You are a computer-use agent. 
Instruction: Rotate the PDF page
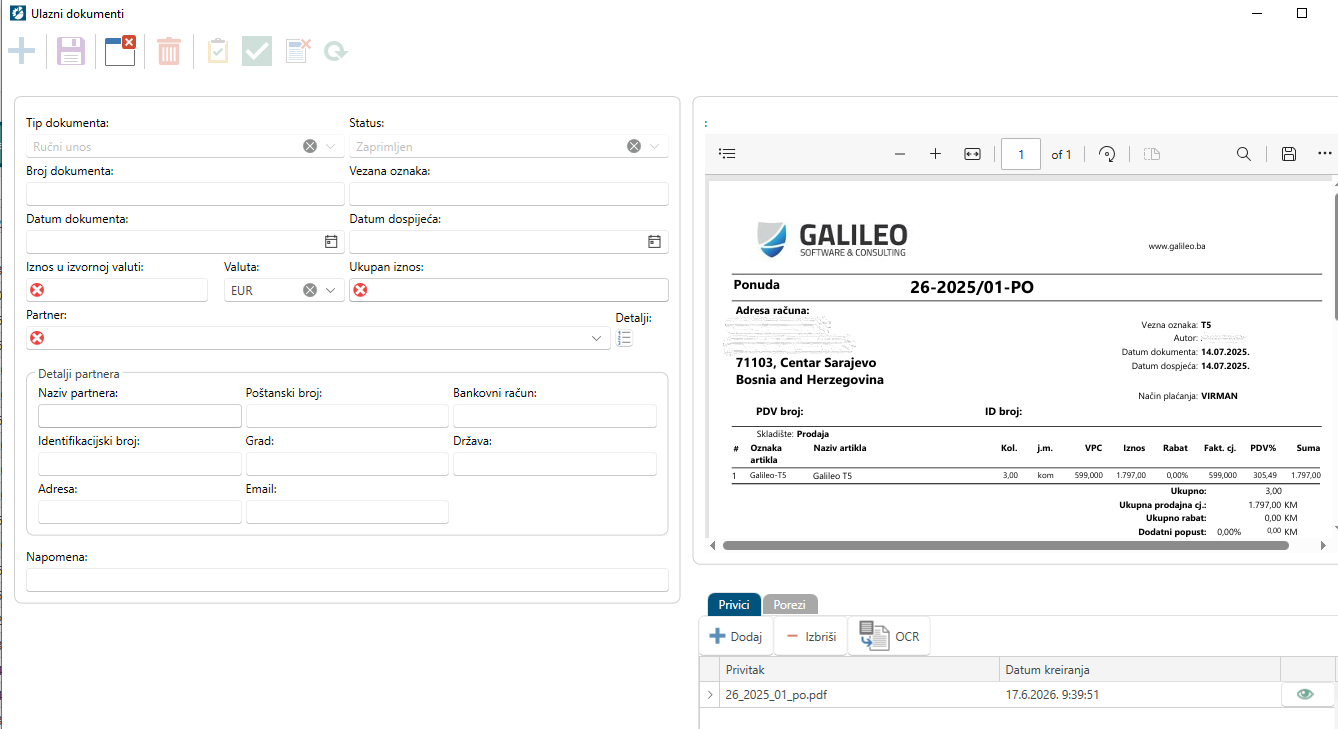coord(1107,154)
